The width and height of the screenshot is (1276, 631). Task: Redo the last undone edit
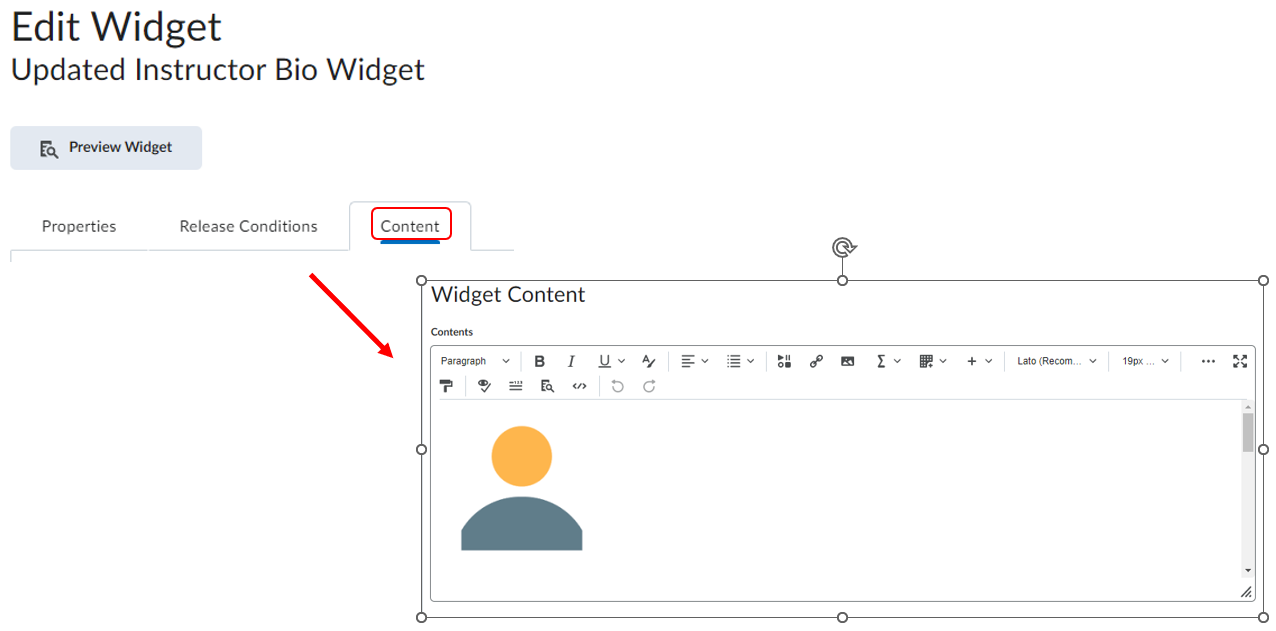pos(649,386)
